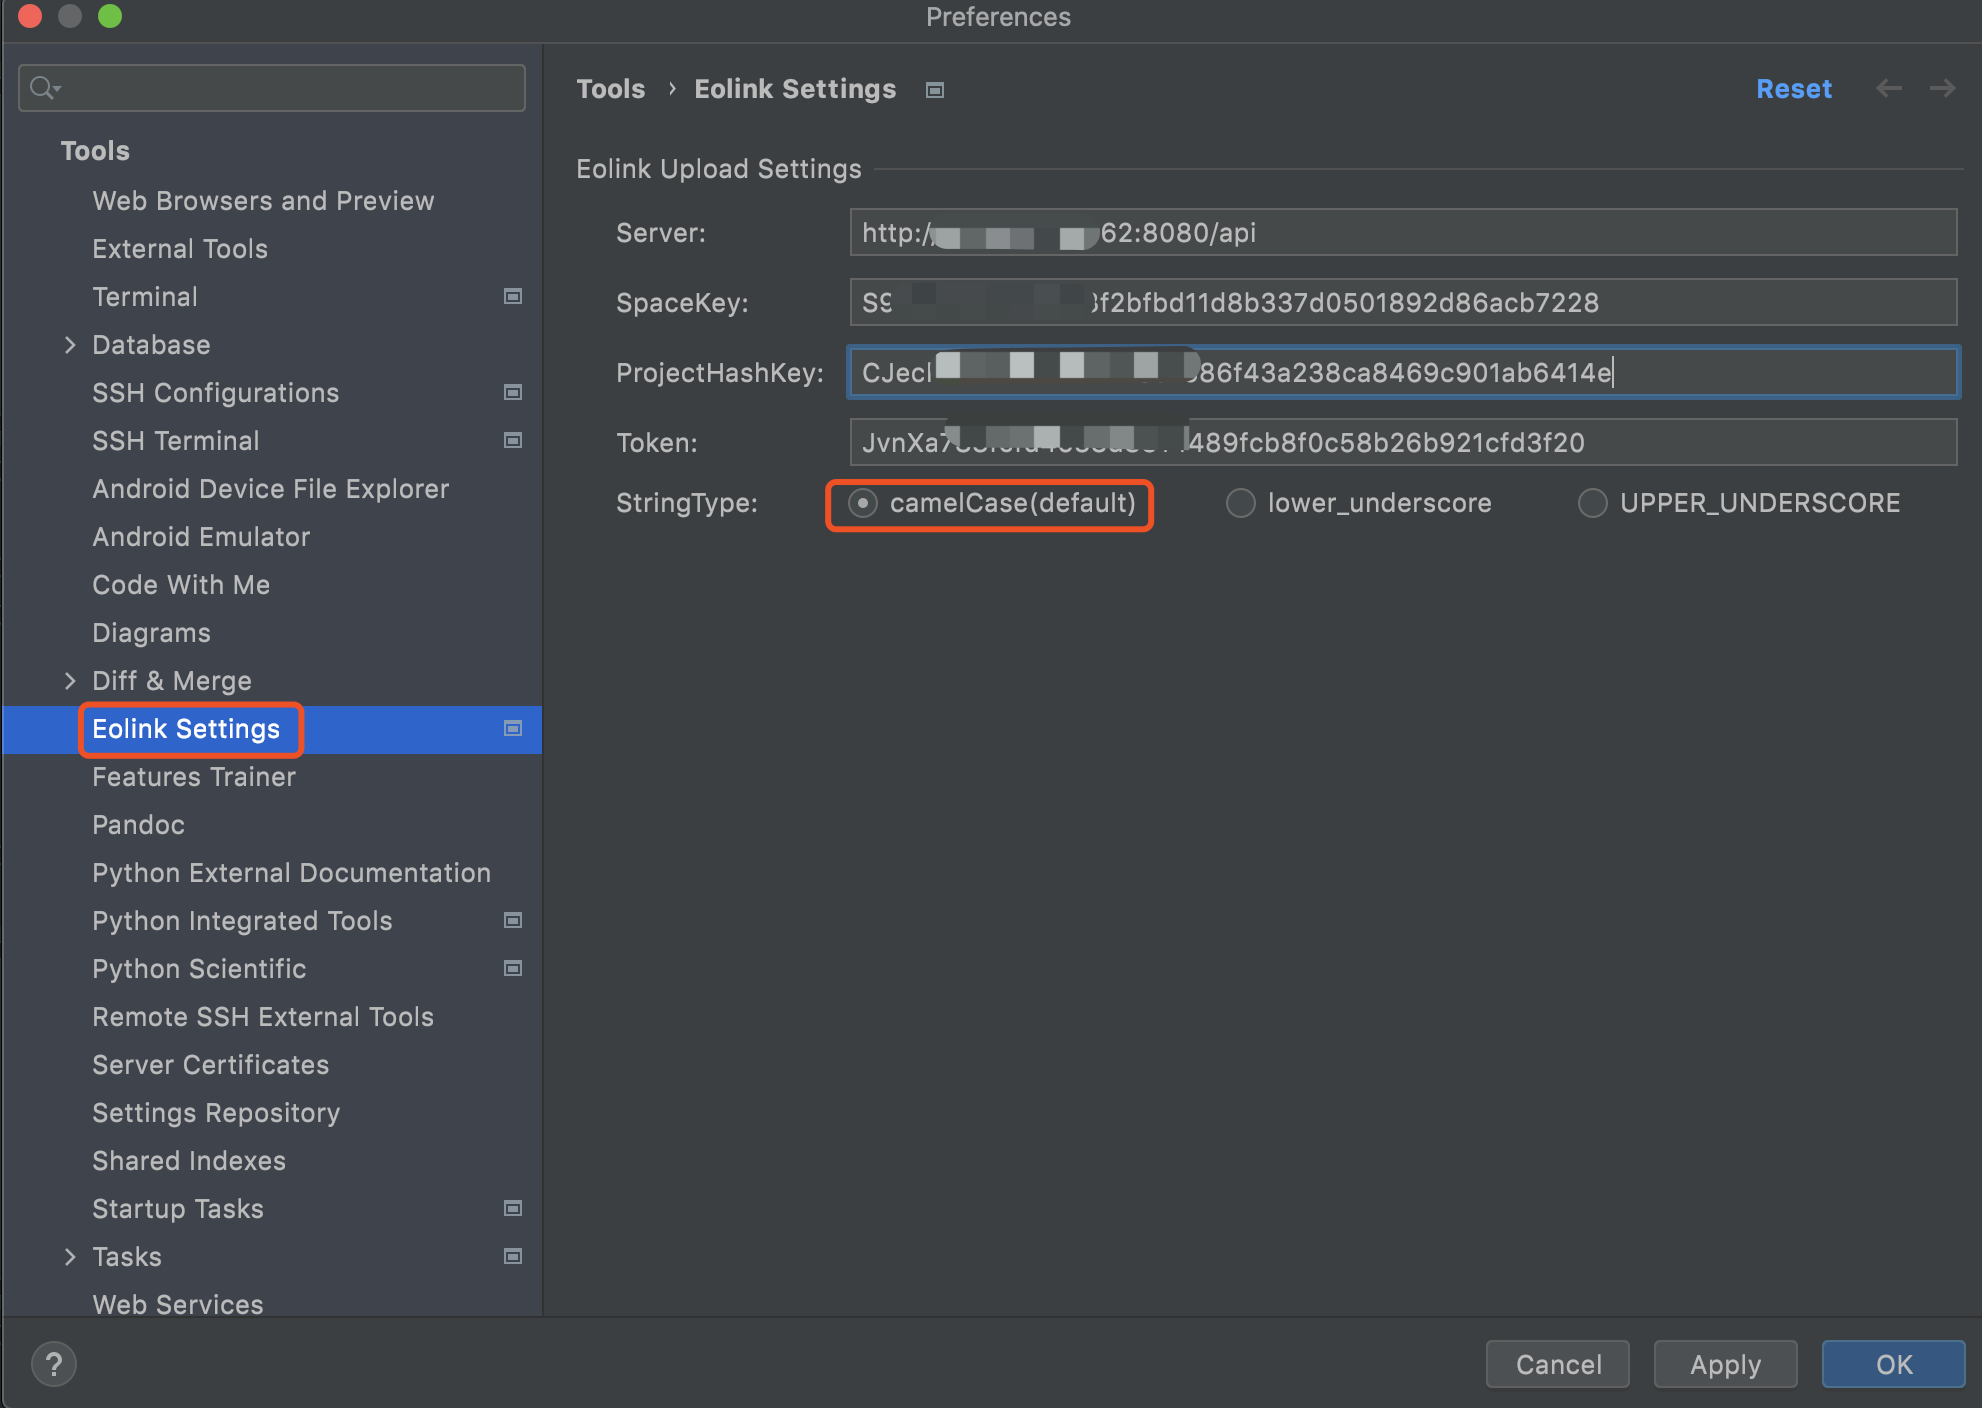This screenshot has height=1408, width=1982.
Task: Open External Tools settings
Action: [x=180, y=249]
